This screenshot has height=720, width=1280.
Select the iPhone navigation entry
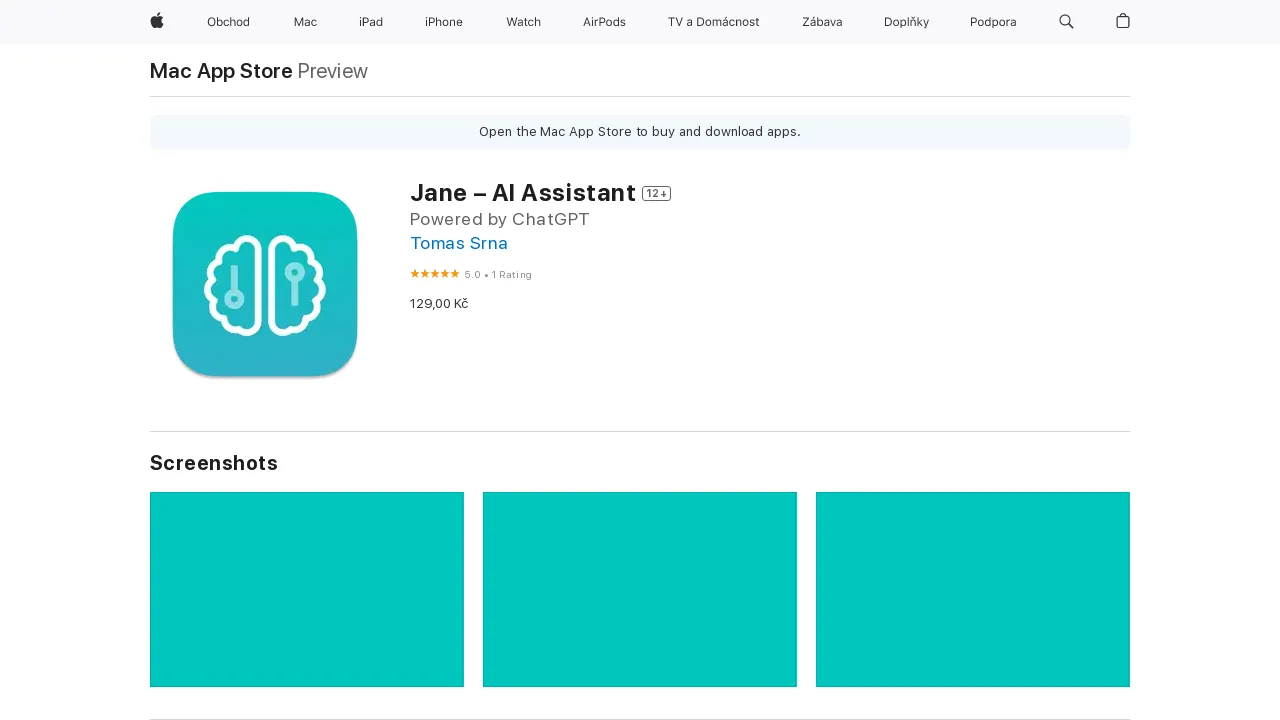[x=443, y=21]
